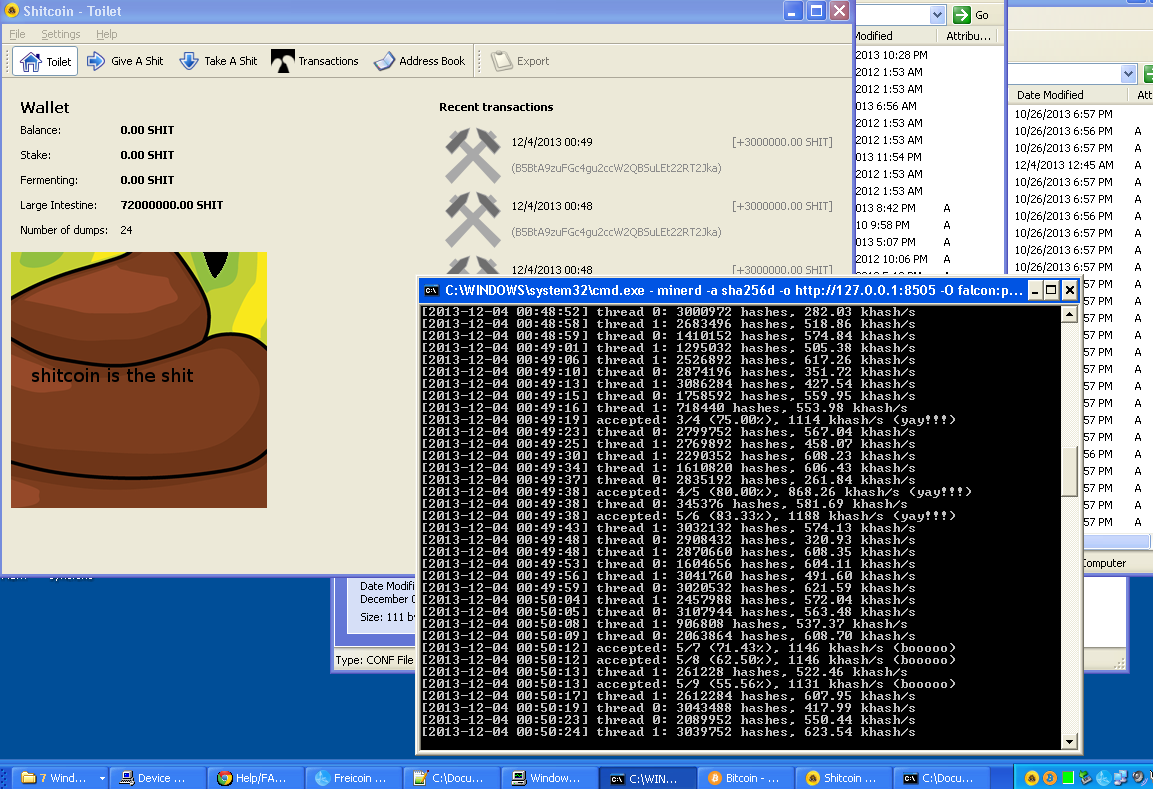The height and width of the screenshot is (789, 1153).
Task: Click the Type: CONF File details text
Action: coord(374,660)
